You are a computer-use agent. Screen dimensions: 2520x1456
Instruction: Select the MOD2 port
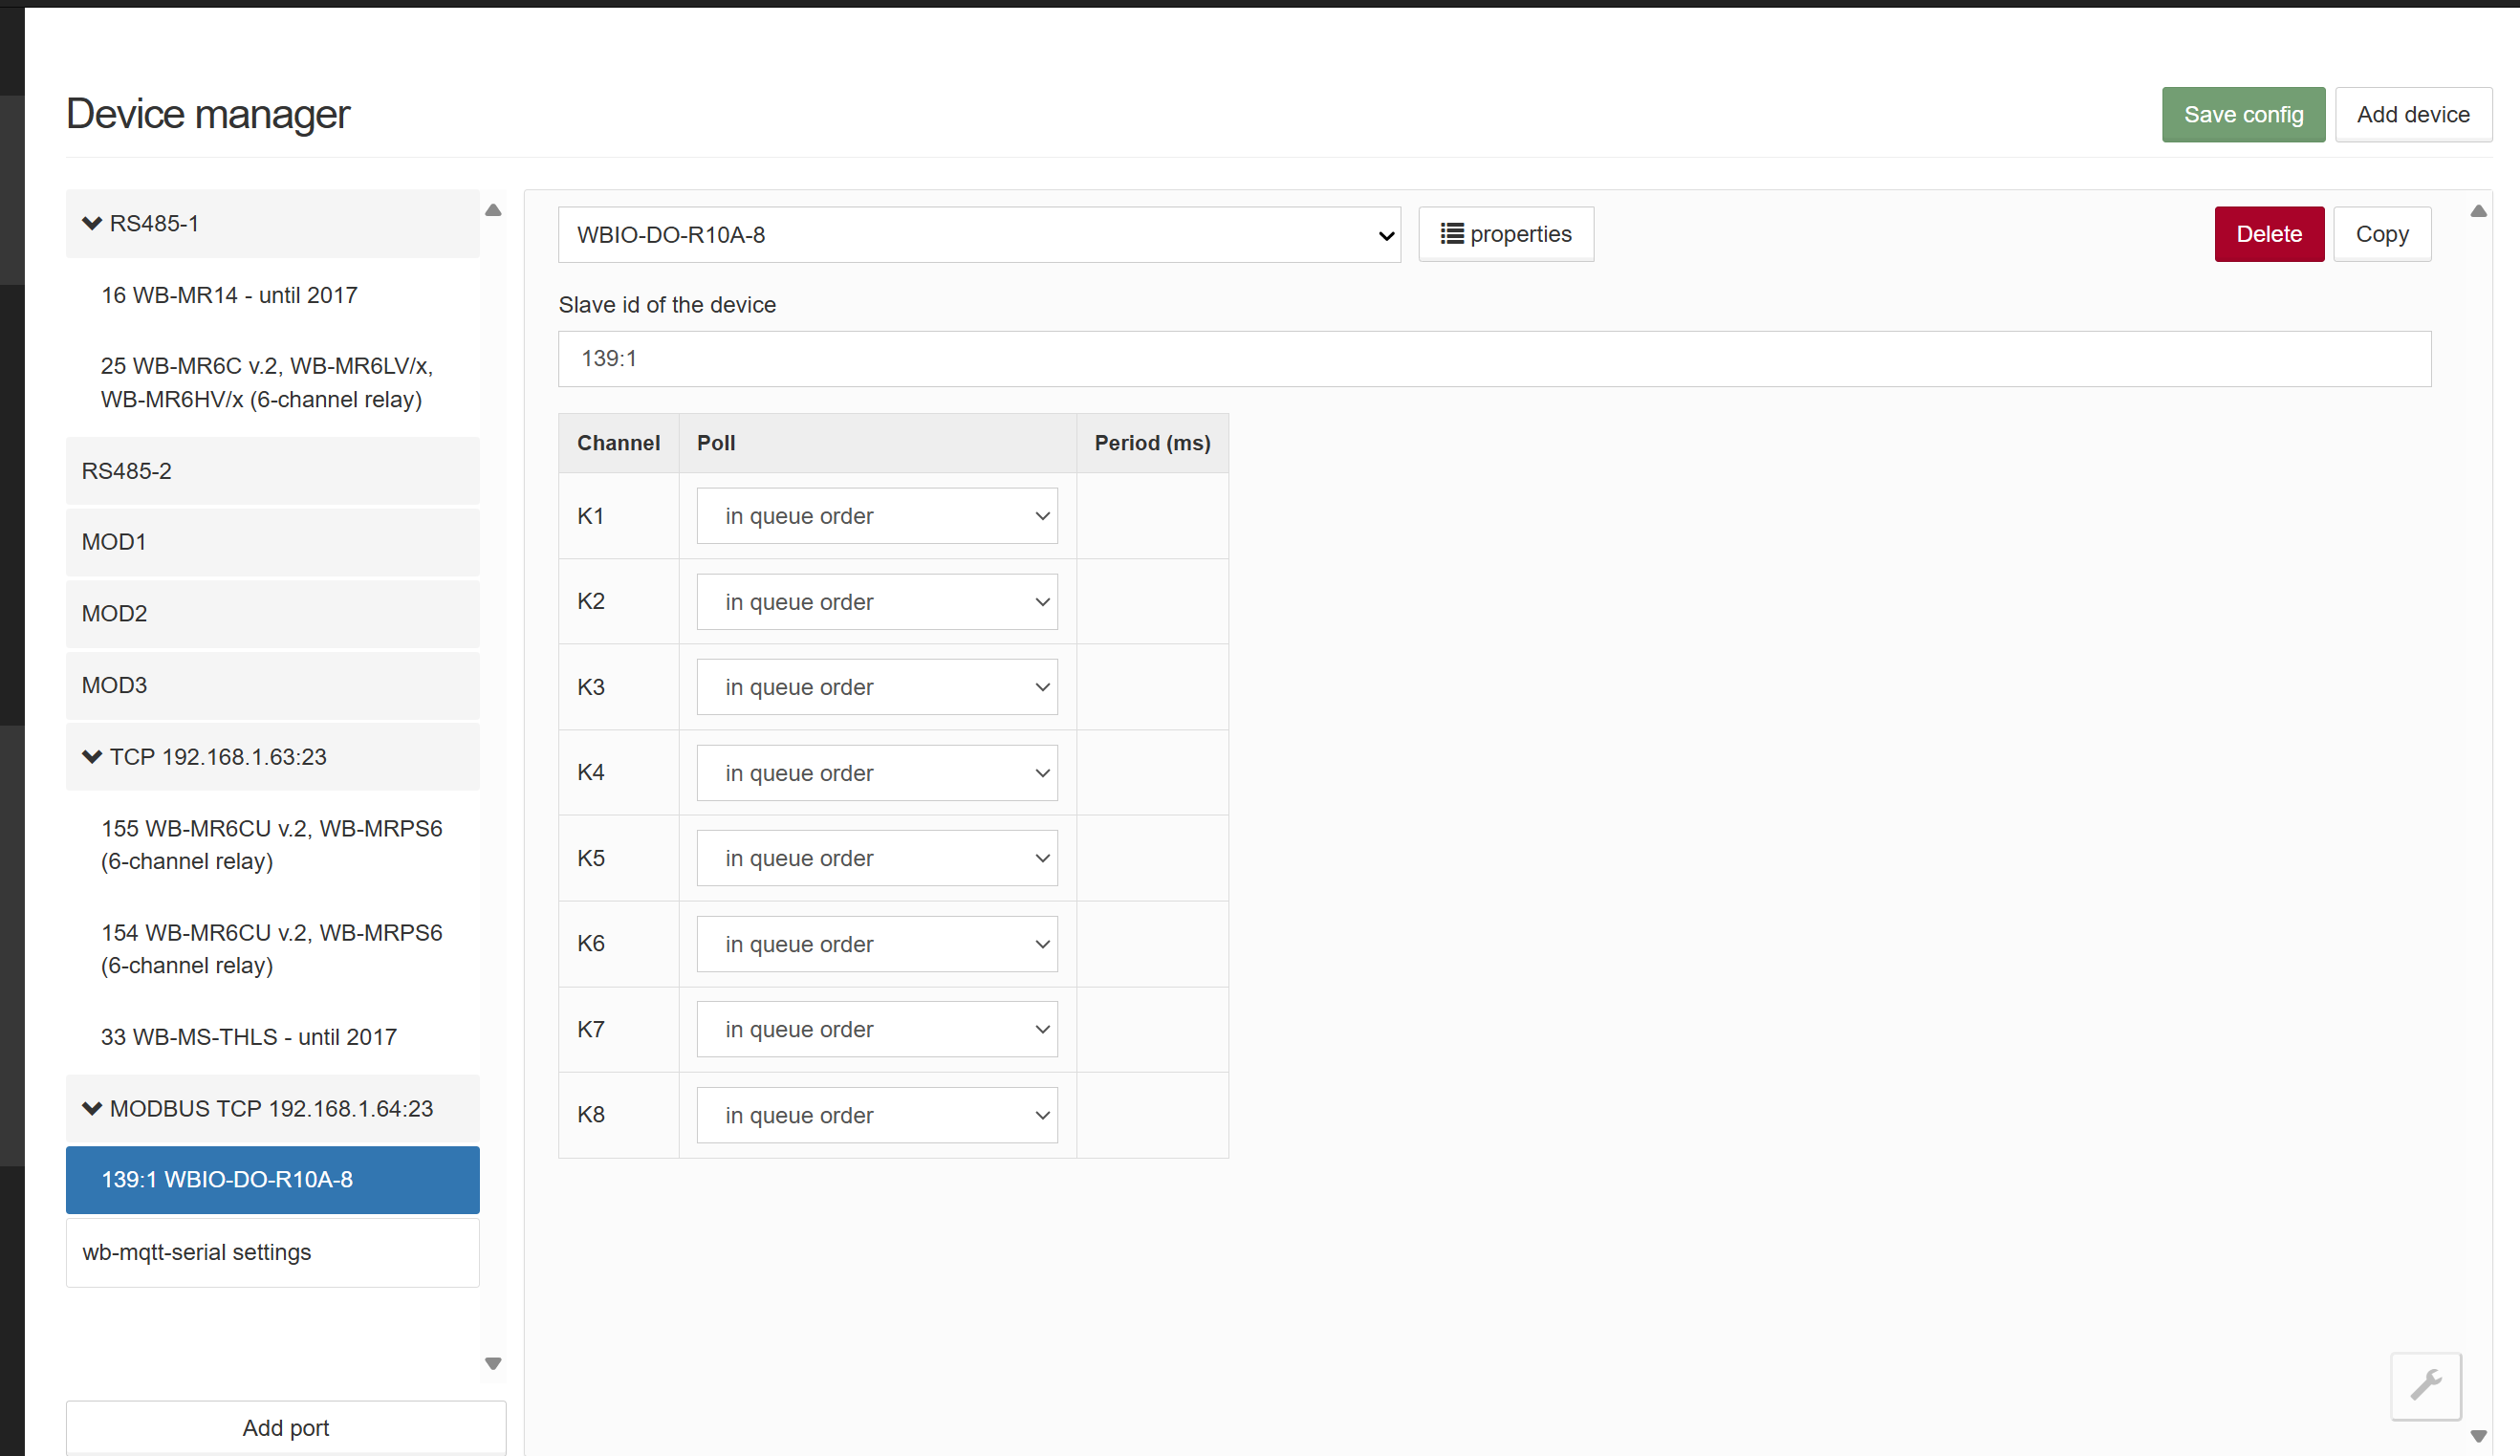coord(272,613)
